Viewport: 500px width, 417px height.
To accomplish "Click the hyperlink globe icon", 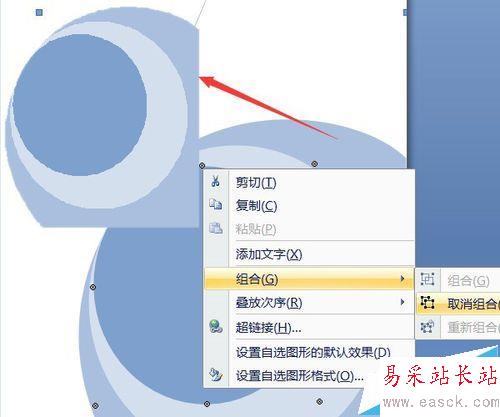I will (216, 327).
